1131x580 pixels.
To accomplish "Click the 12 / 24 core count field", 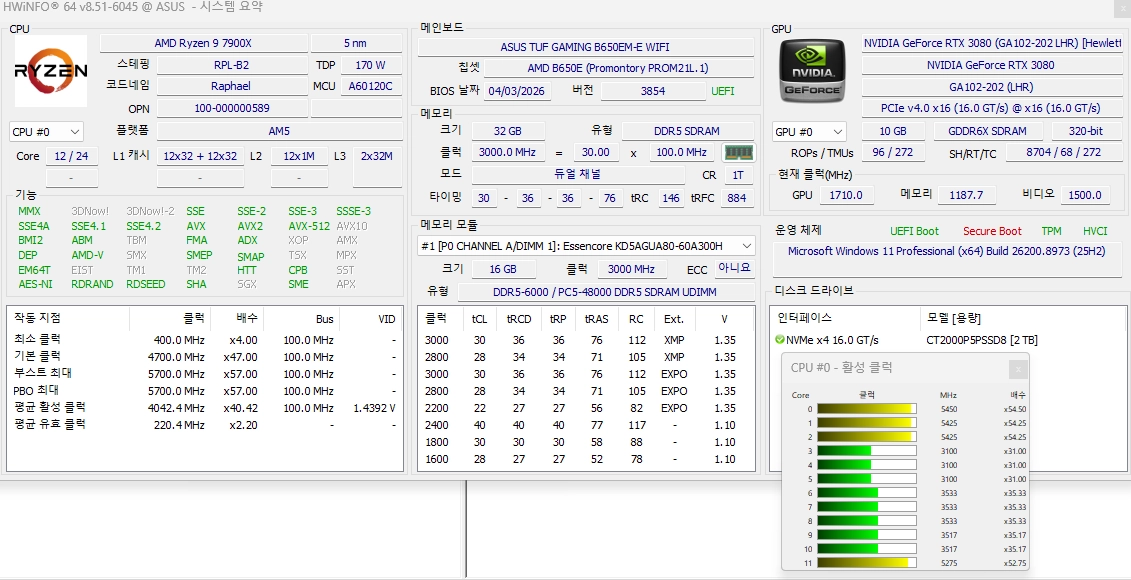I will click(72, 156).
